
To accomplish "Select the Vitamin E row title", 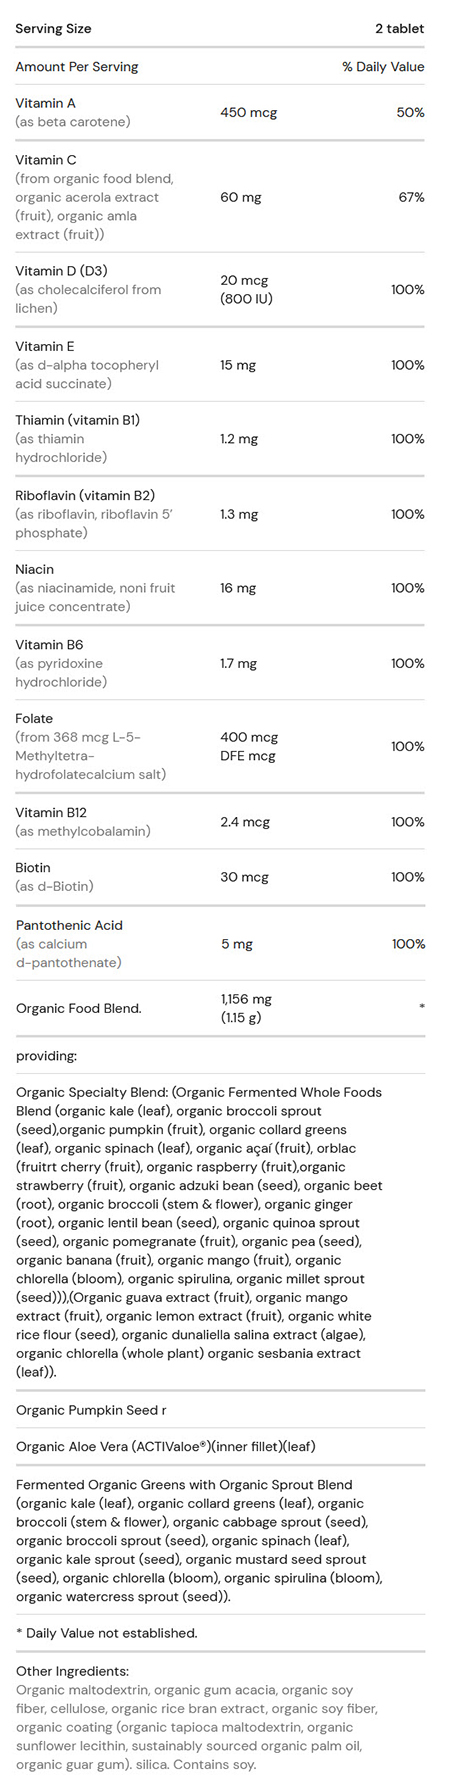I will 45,346.
